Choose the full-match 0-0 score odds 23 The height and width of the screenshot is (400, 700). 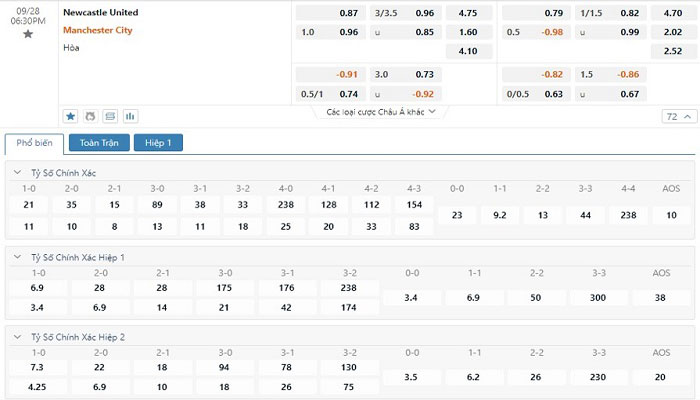tap(457, 215)
